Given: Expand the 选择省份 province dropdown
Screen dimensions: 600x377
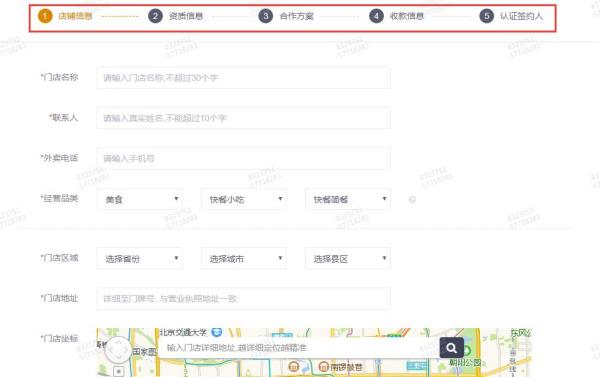Looking at the screenshot, I should 140,258.
